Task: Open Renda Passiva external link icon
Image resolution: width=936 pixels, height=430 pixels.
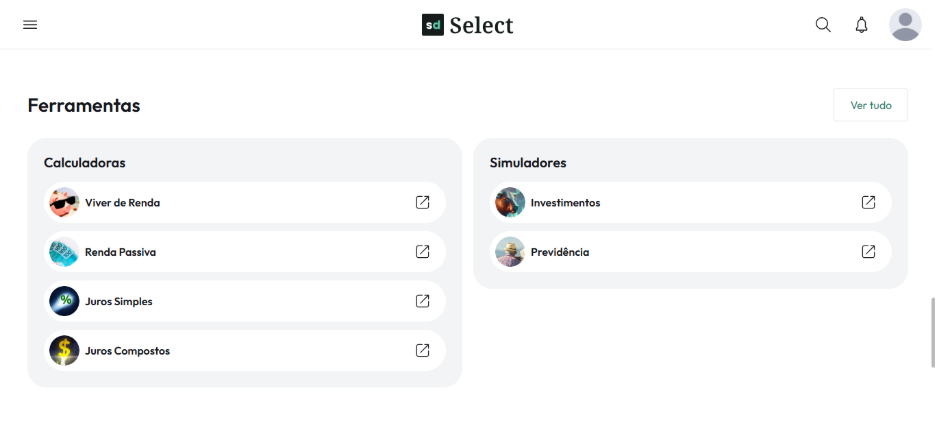Action: (423, 252)
